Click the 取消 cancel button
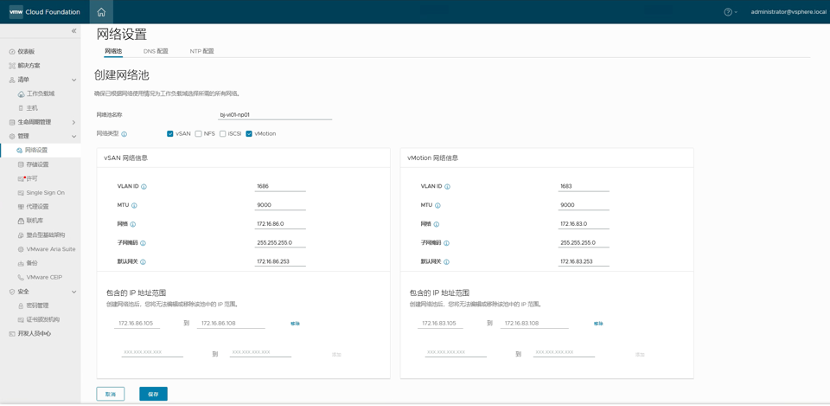 coord(111,394)
